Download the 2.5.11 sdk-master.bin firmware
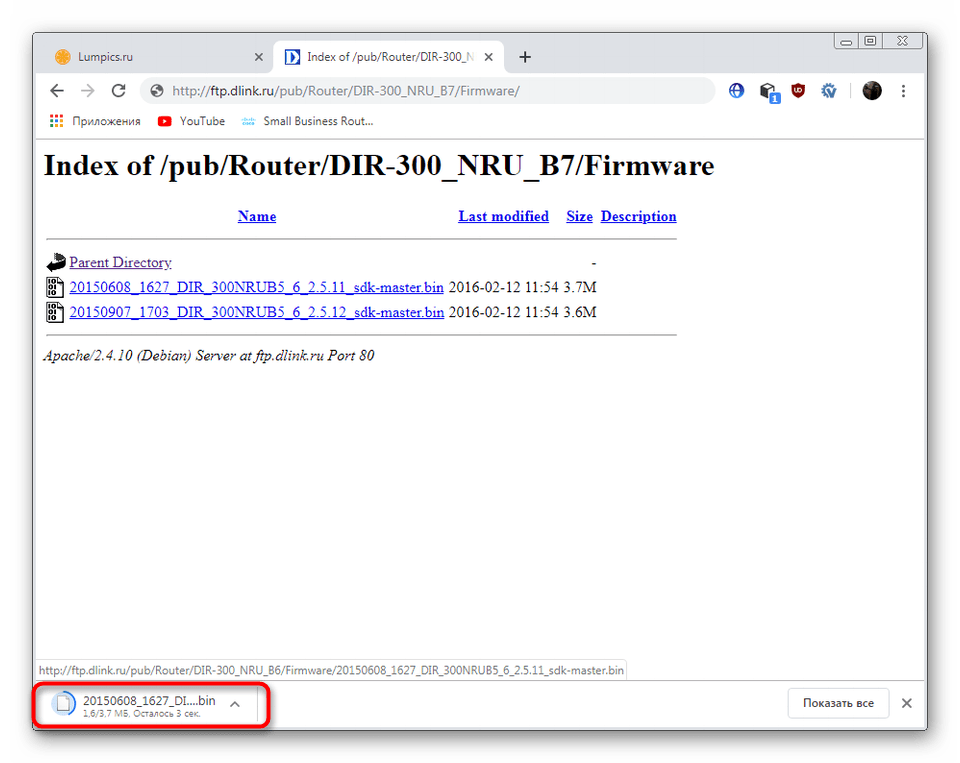Image resolution: width=960 pixels, height=763 pixels. 257,287
